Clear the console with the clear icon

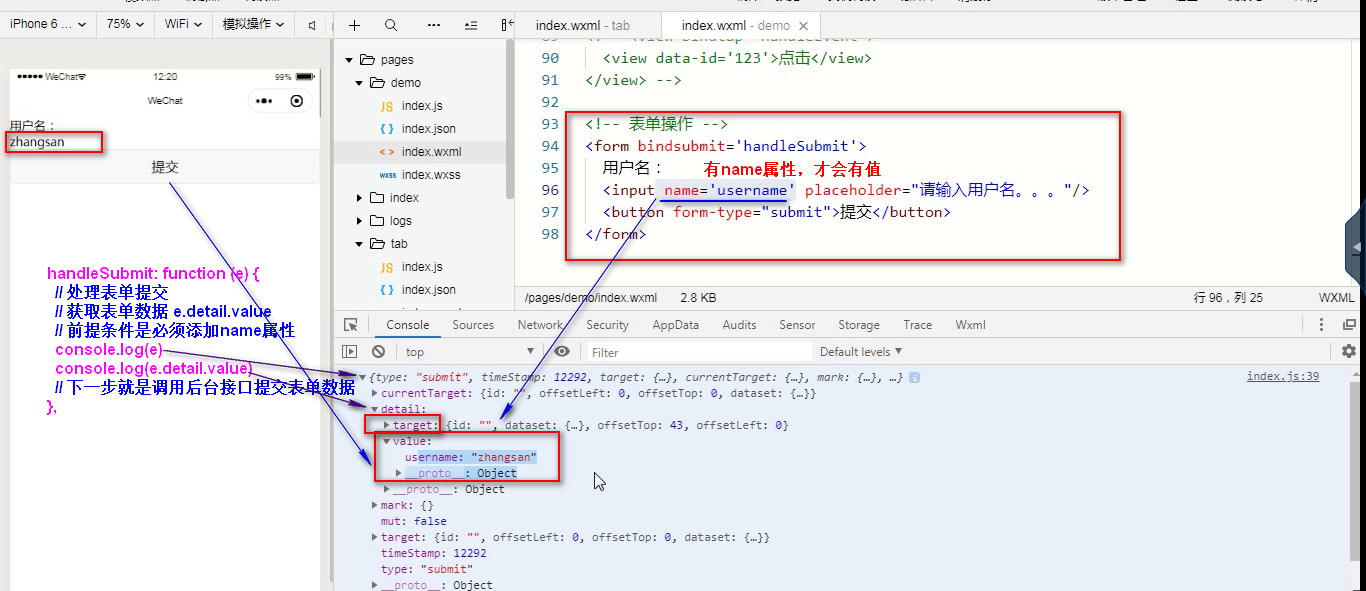[x=378, y=351]
